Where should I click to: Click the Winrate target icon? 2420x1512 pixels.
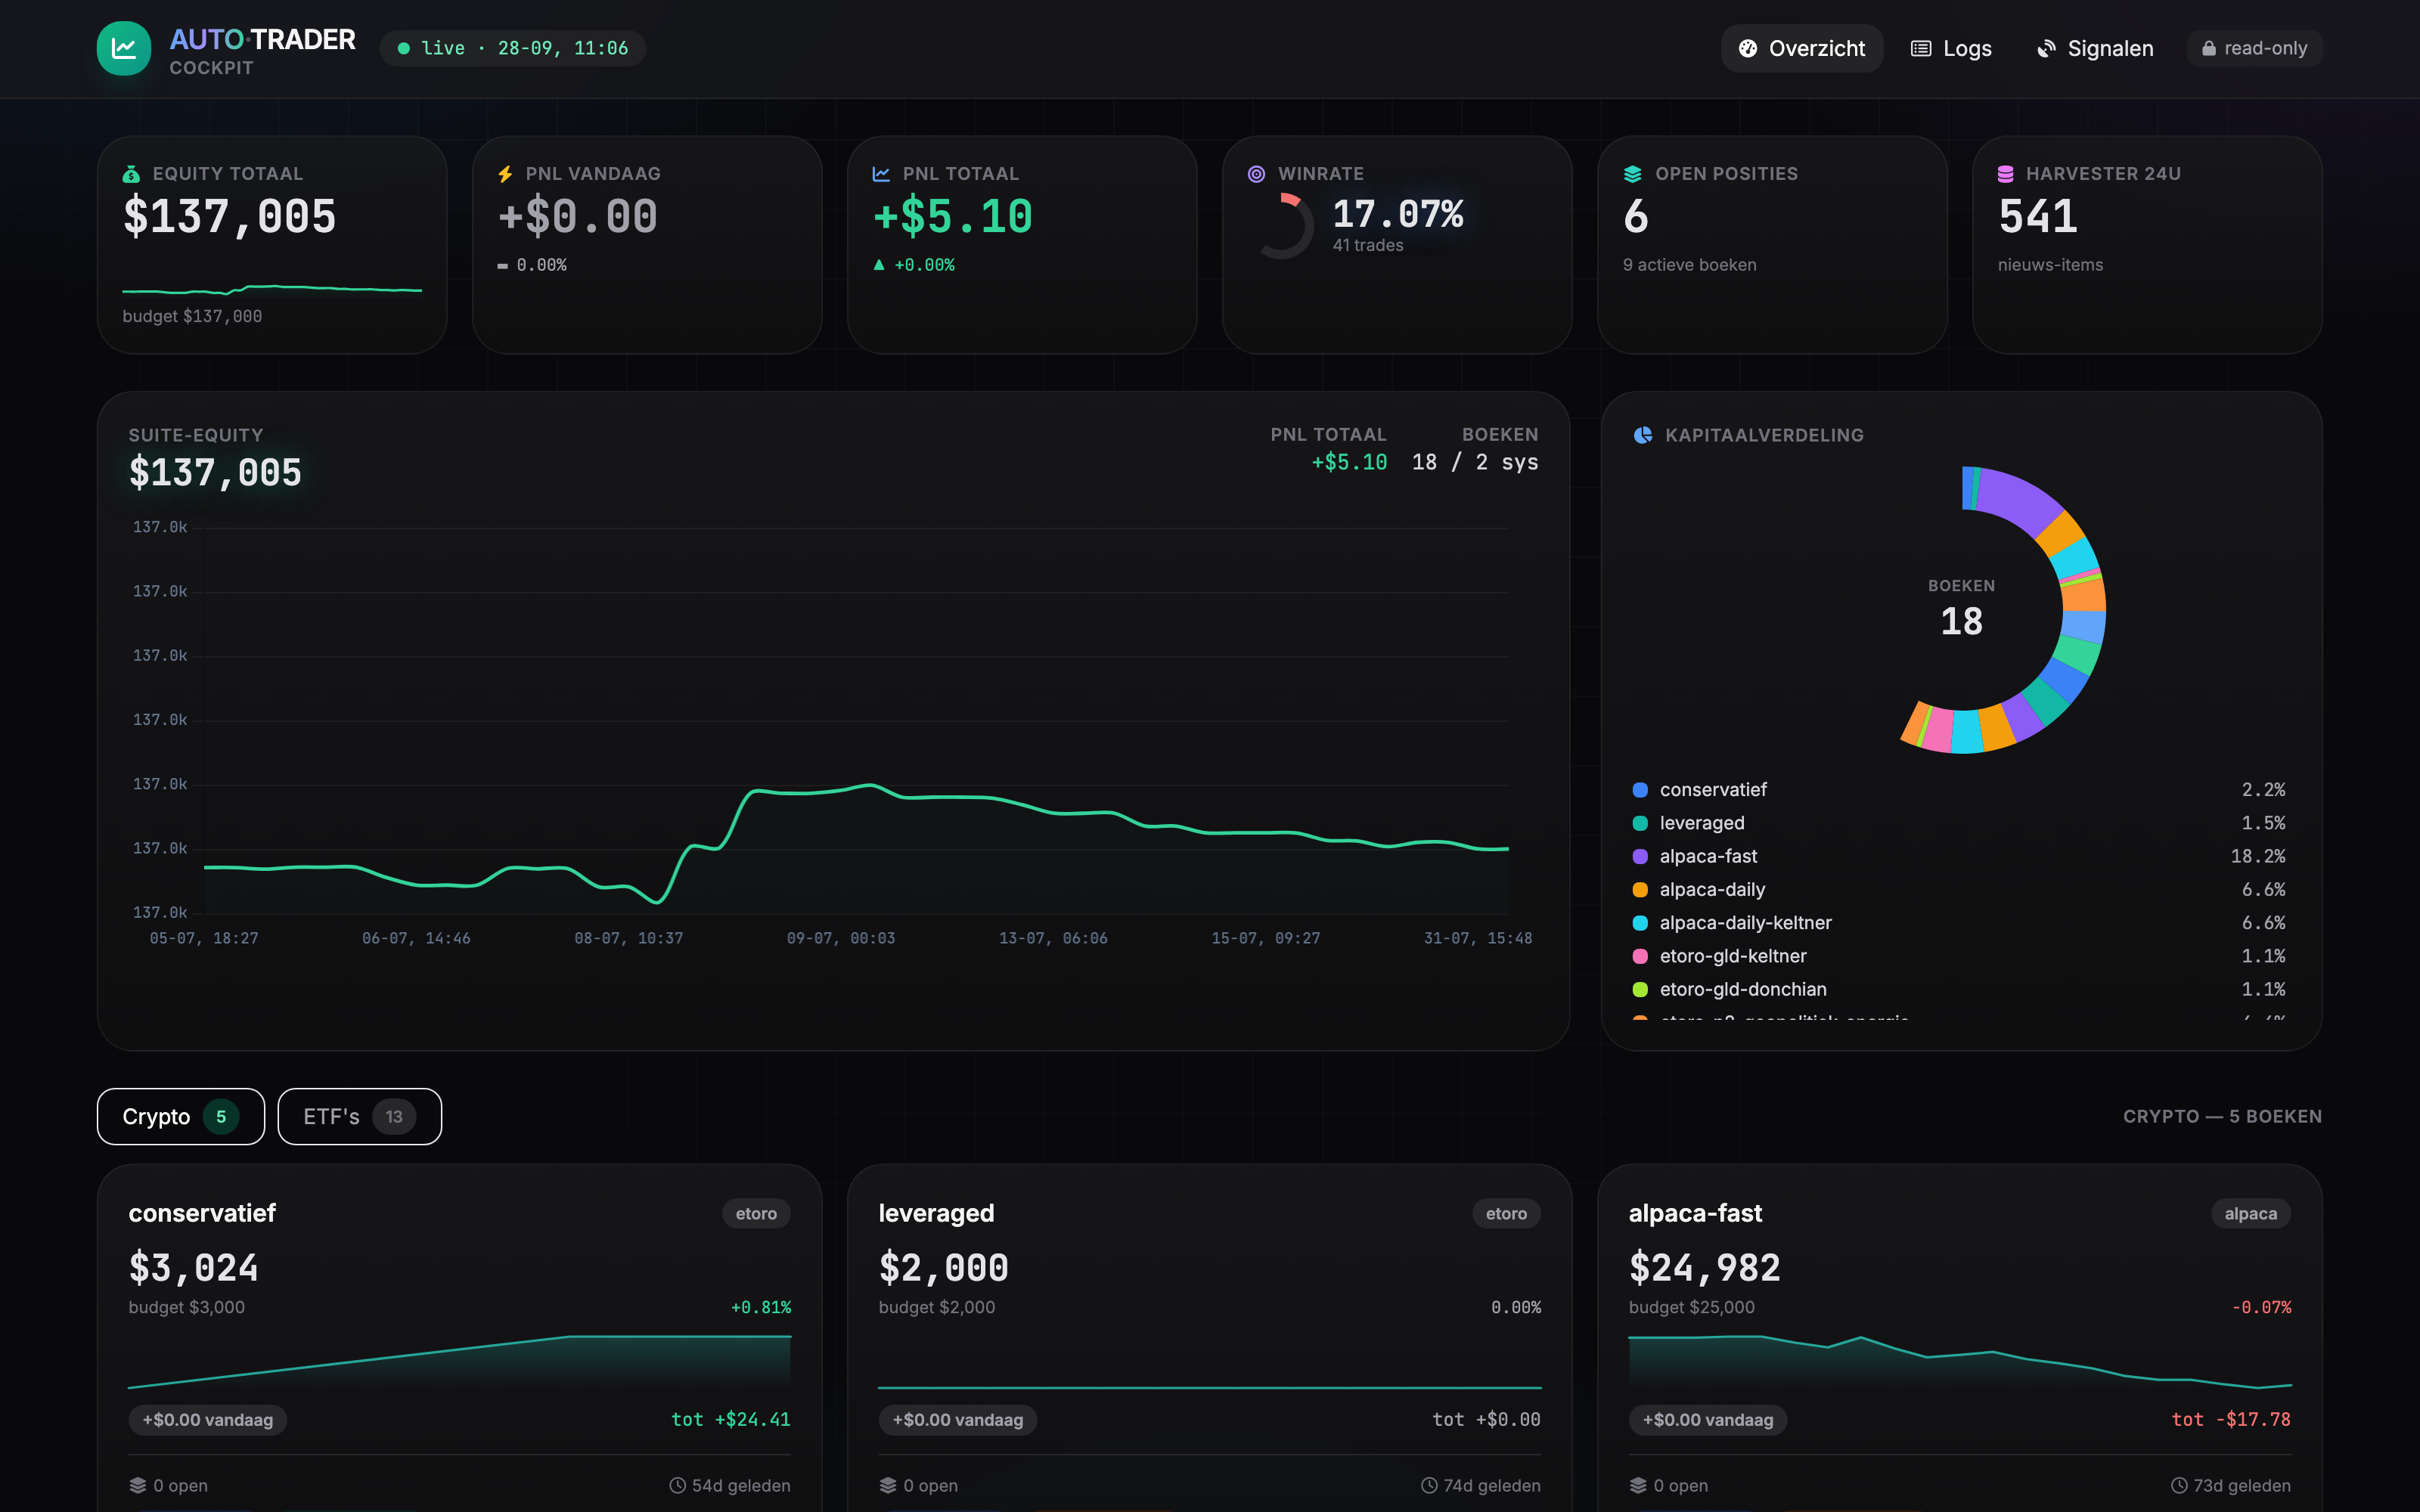pyautogui.click(x=1256, y=174)
